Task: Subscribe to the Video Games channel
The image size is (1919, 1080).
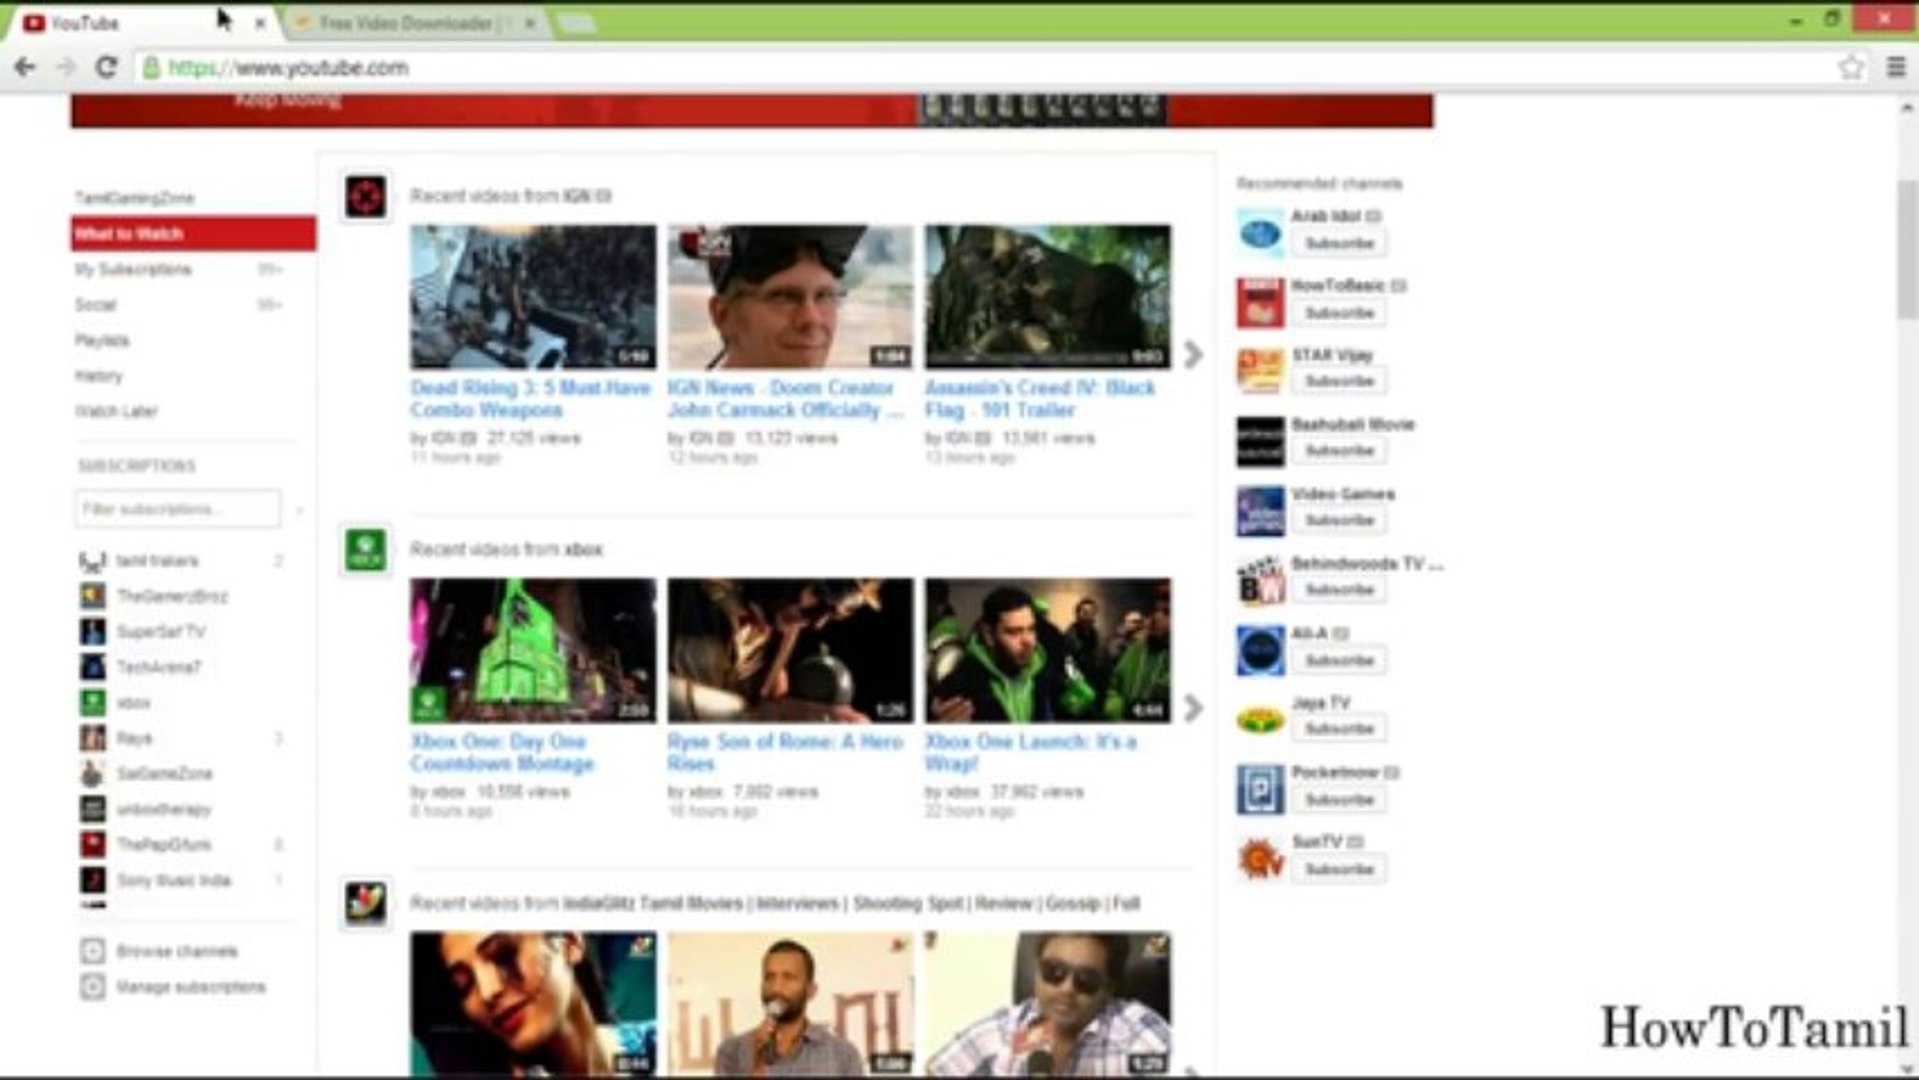Action: (1339, 521)
